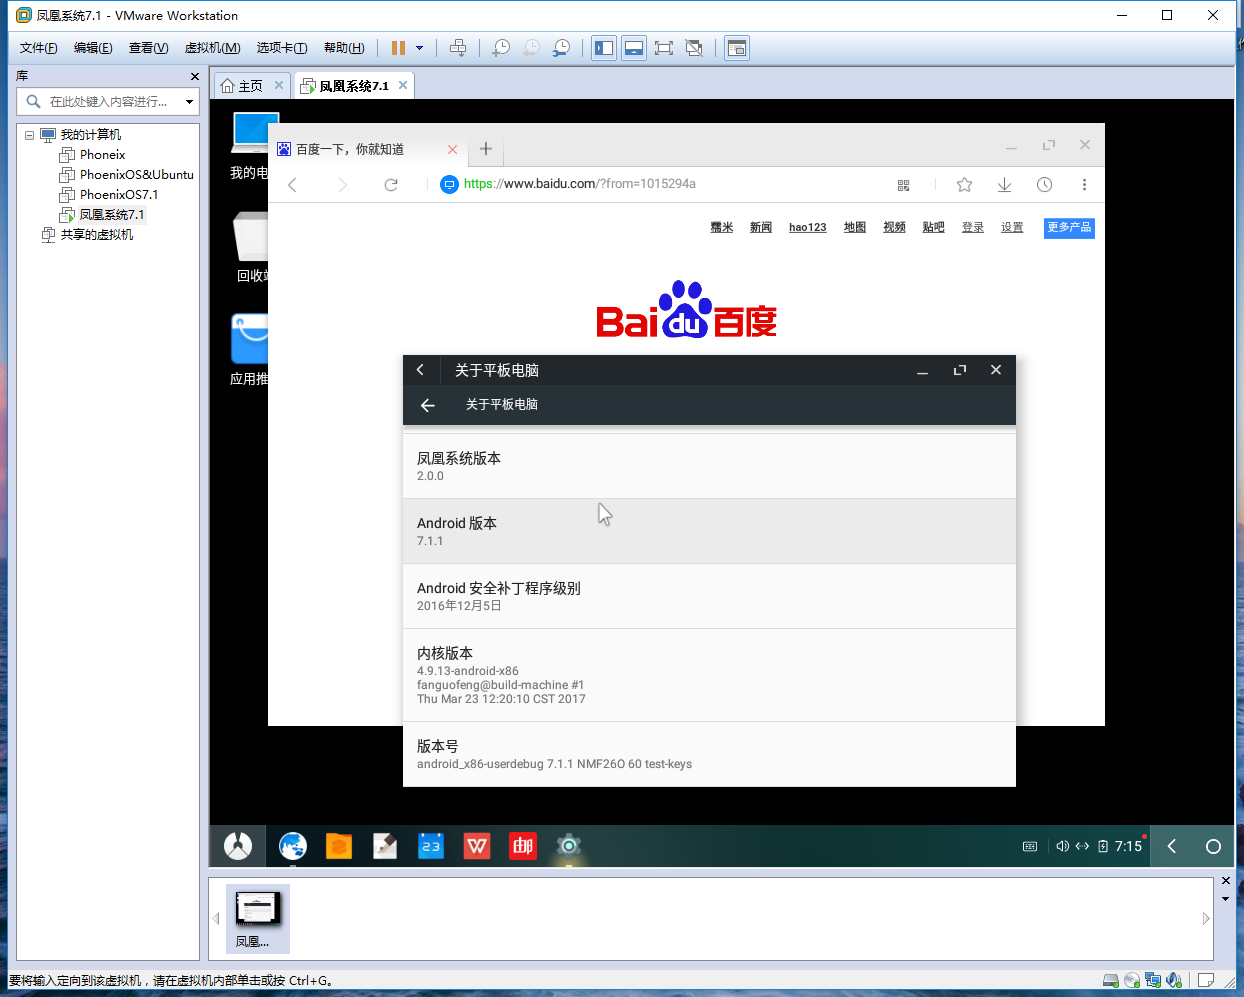Open a new browser tab with plus
Image resolution: width=1244 pixels, height=997 pixels.
(x=486, y=149)
